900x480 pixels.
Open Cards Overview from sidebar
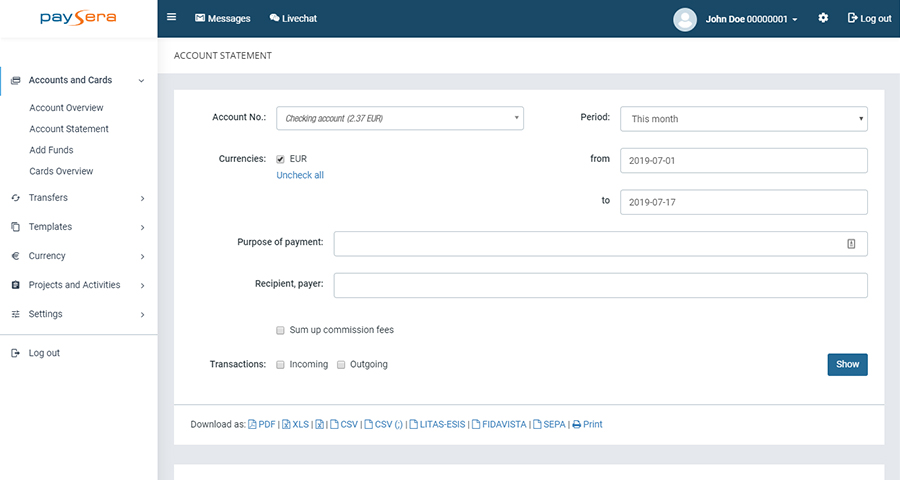click(61, 171)
